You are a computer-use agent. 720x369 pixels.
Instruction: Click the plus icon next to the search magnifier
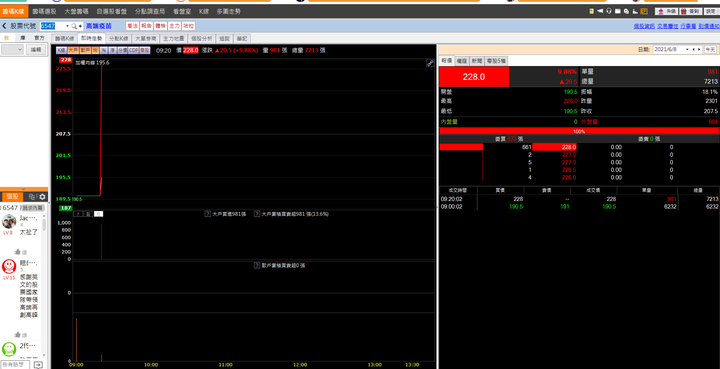pos(80,26)
